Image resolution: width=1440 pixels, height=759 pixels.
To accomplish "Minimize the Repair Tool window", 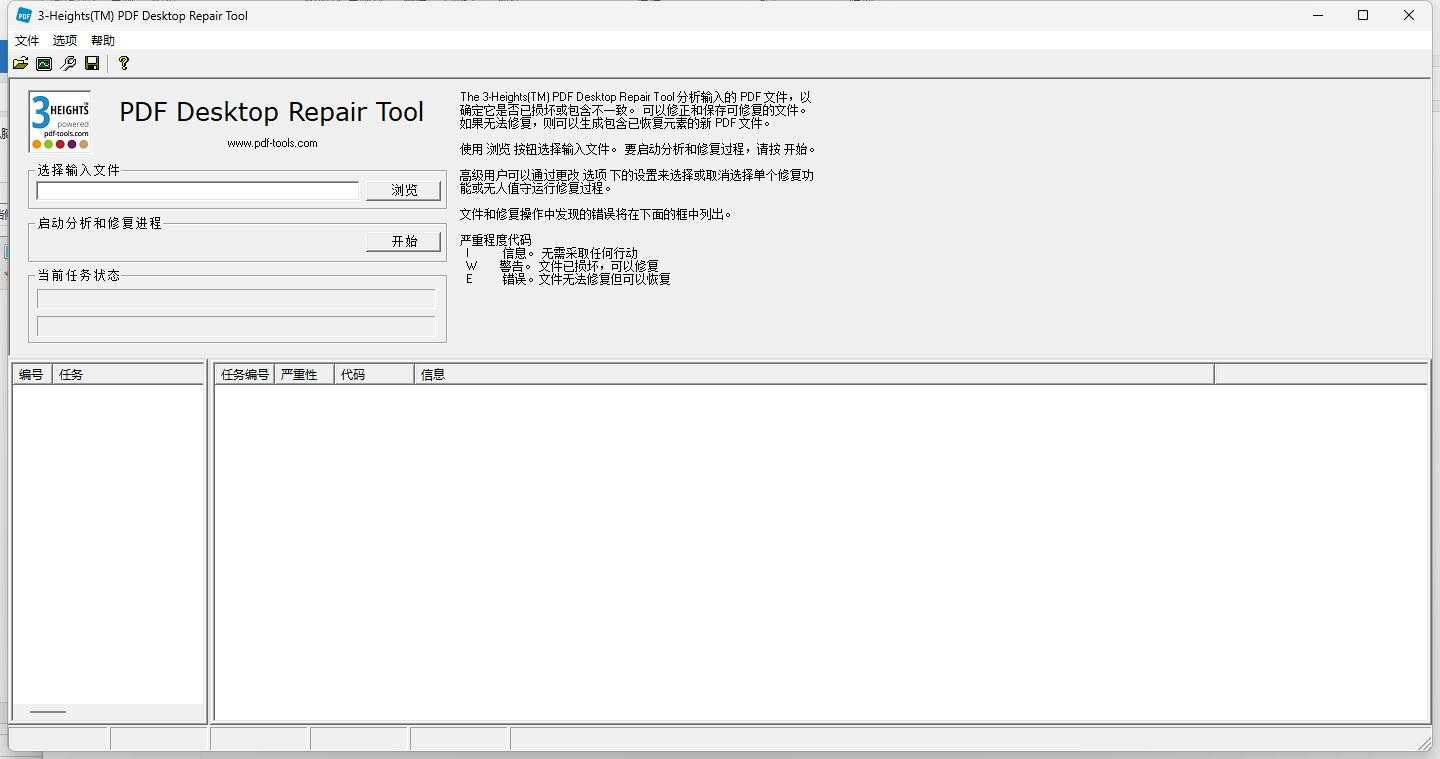I will click(x=1317, y=15).
